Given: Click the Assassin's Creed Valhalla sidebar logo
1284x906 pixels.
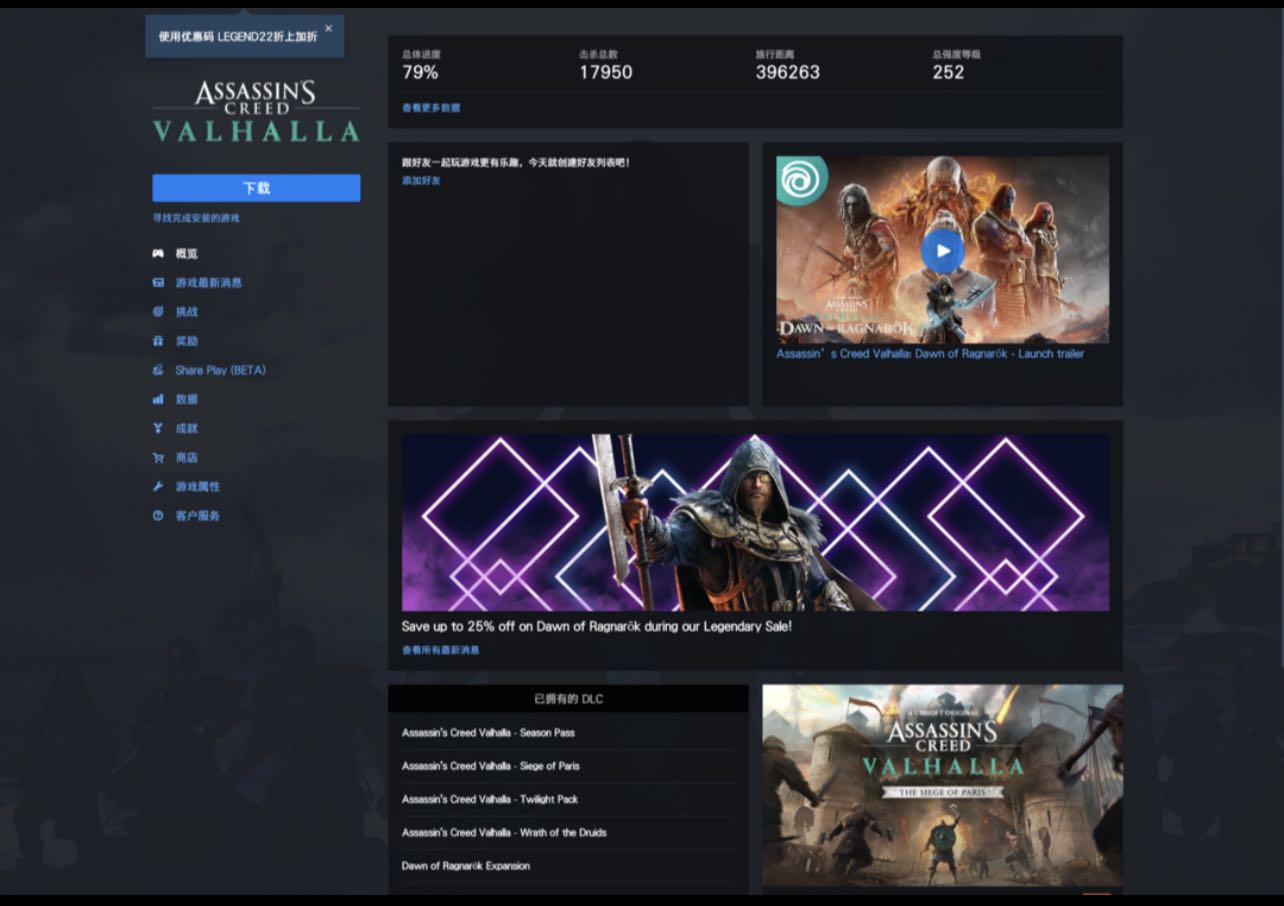Looking at the screenshot, I should (256, 111).
